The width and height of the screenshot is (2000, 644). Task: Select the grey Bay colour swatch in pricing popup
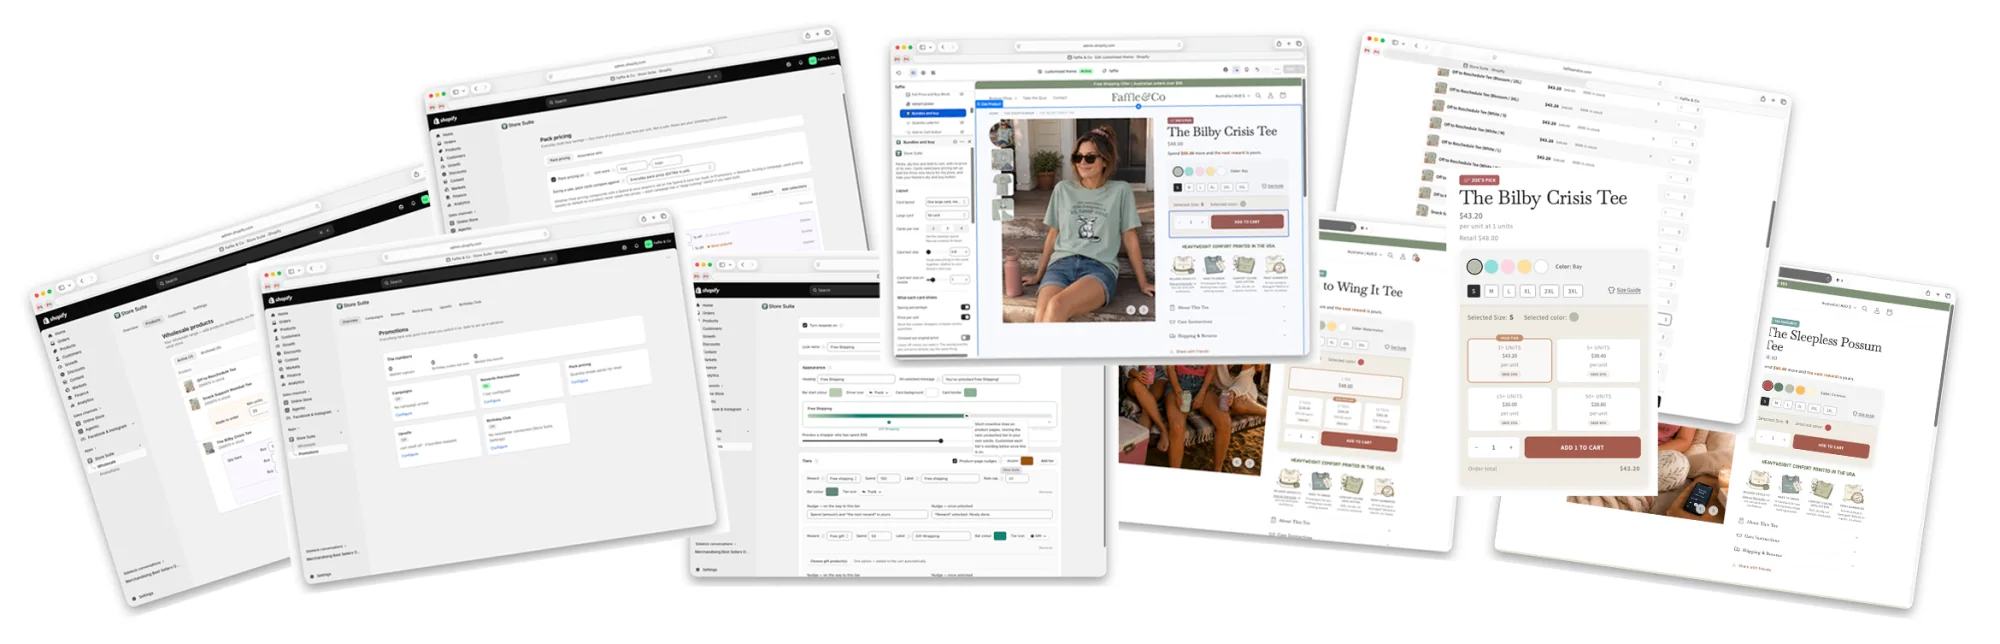(x=1474, y=267)
